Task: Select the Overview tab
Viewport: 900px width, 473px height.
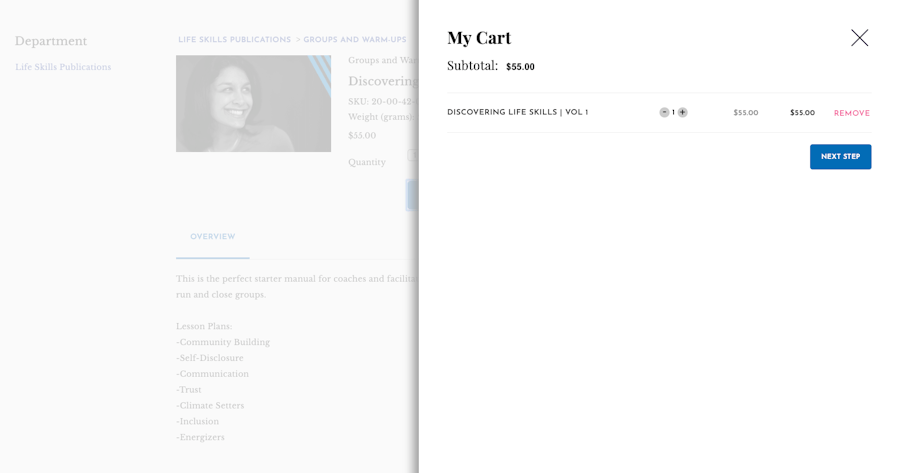Action: click(x=212, y=236)
